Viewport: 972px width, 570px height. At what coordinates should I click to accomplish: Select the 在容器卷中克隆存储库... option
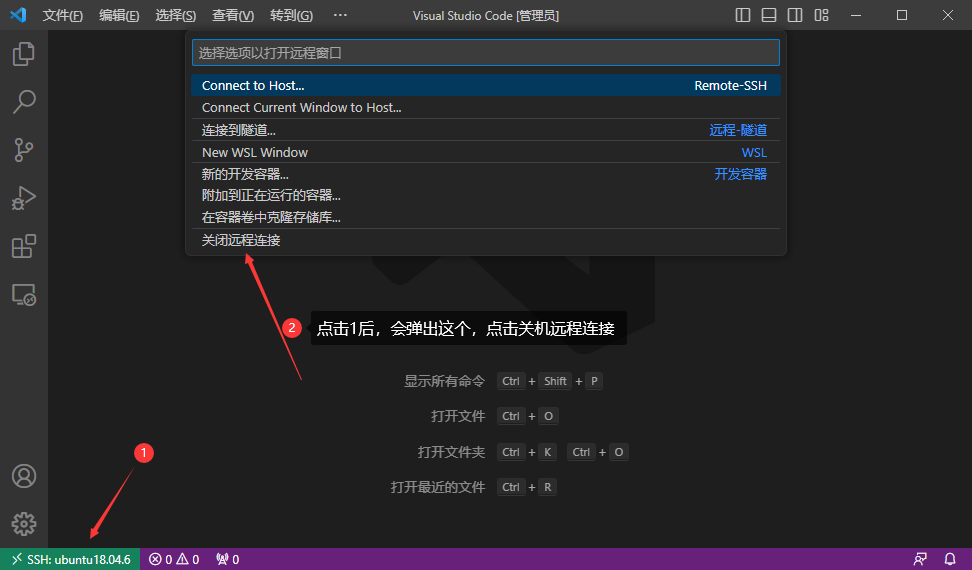pyautogui.click(x=485, y=217)
